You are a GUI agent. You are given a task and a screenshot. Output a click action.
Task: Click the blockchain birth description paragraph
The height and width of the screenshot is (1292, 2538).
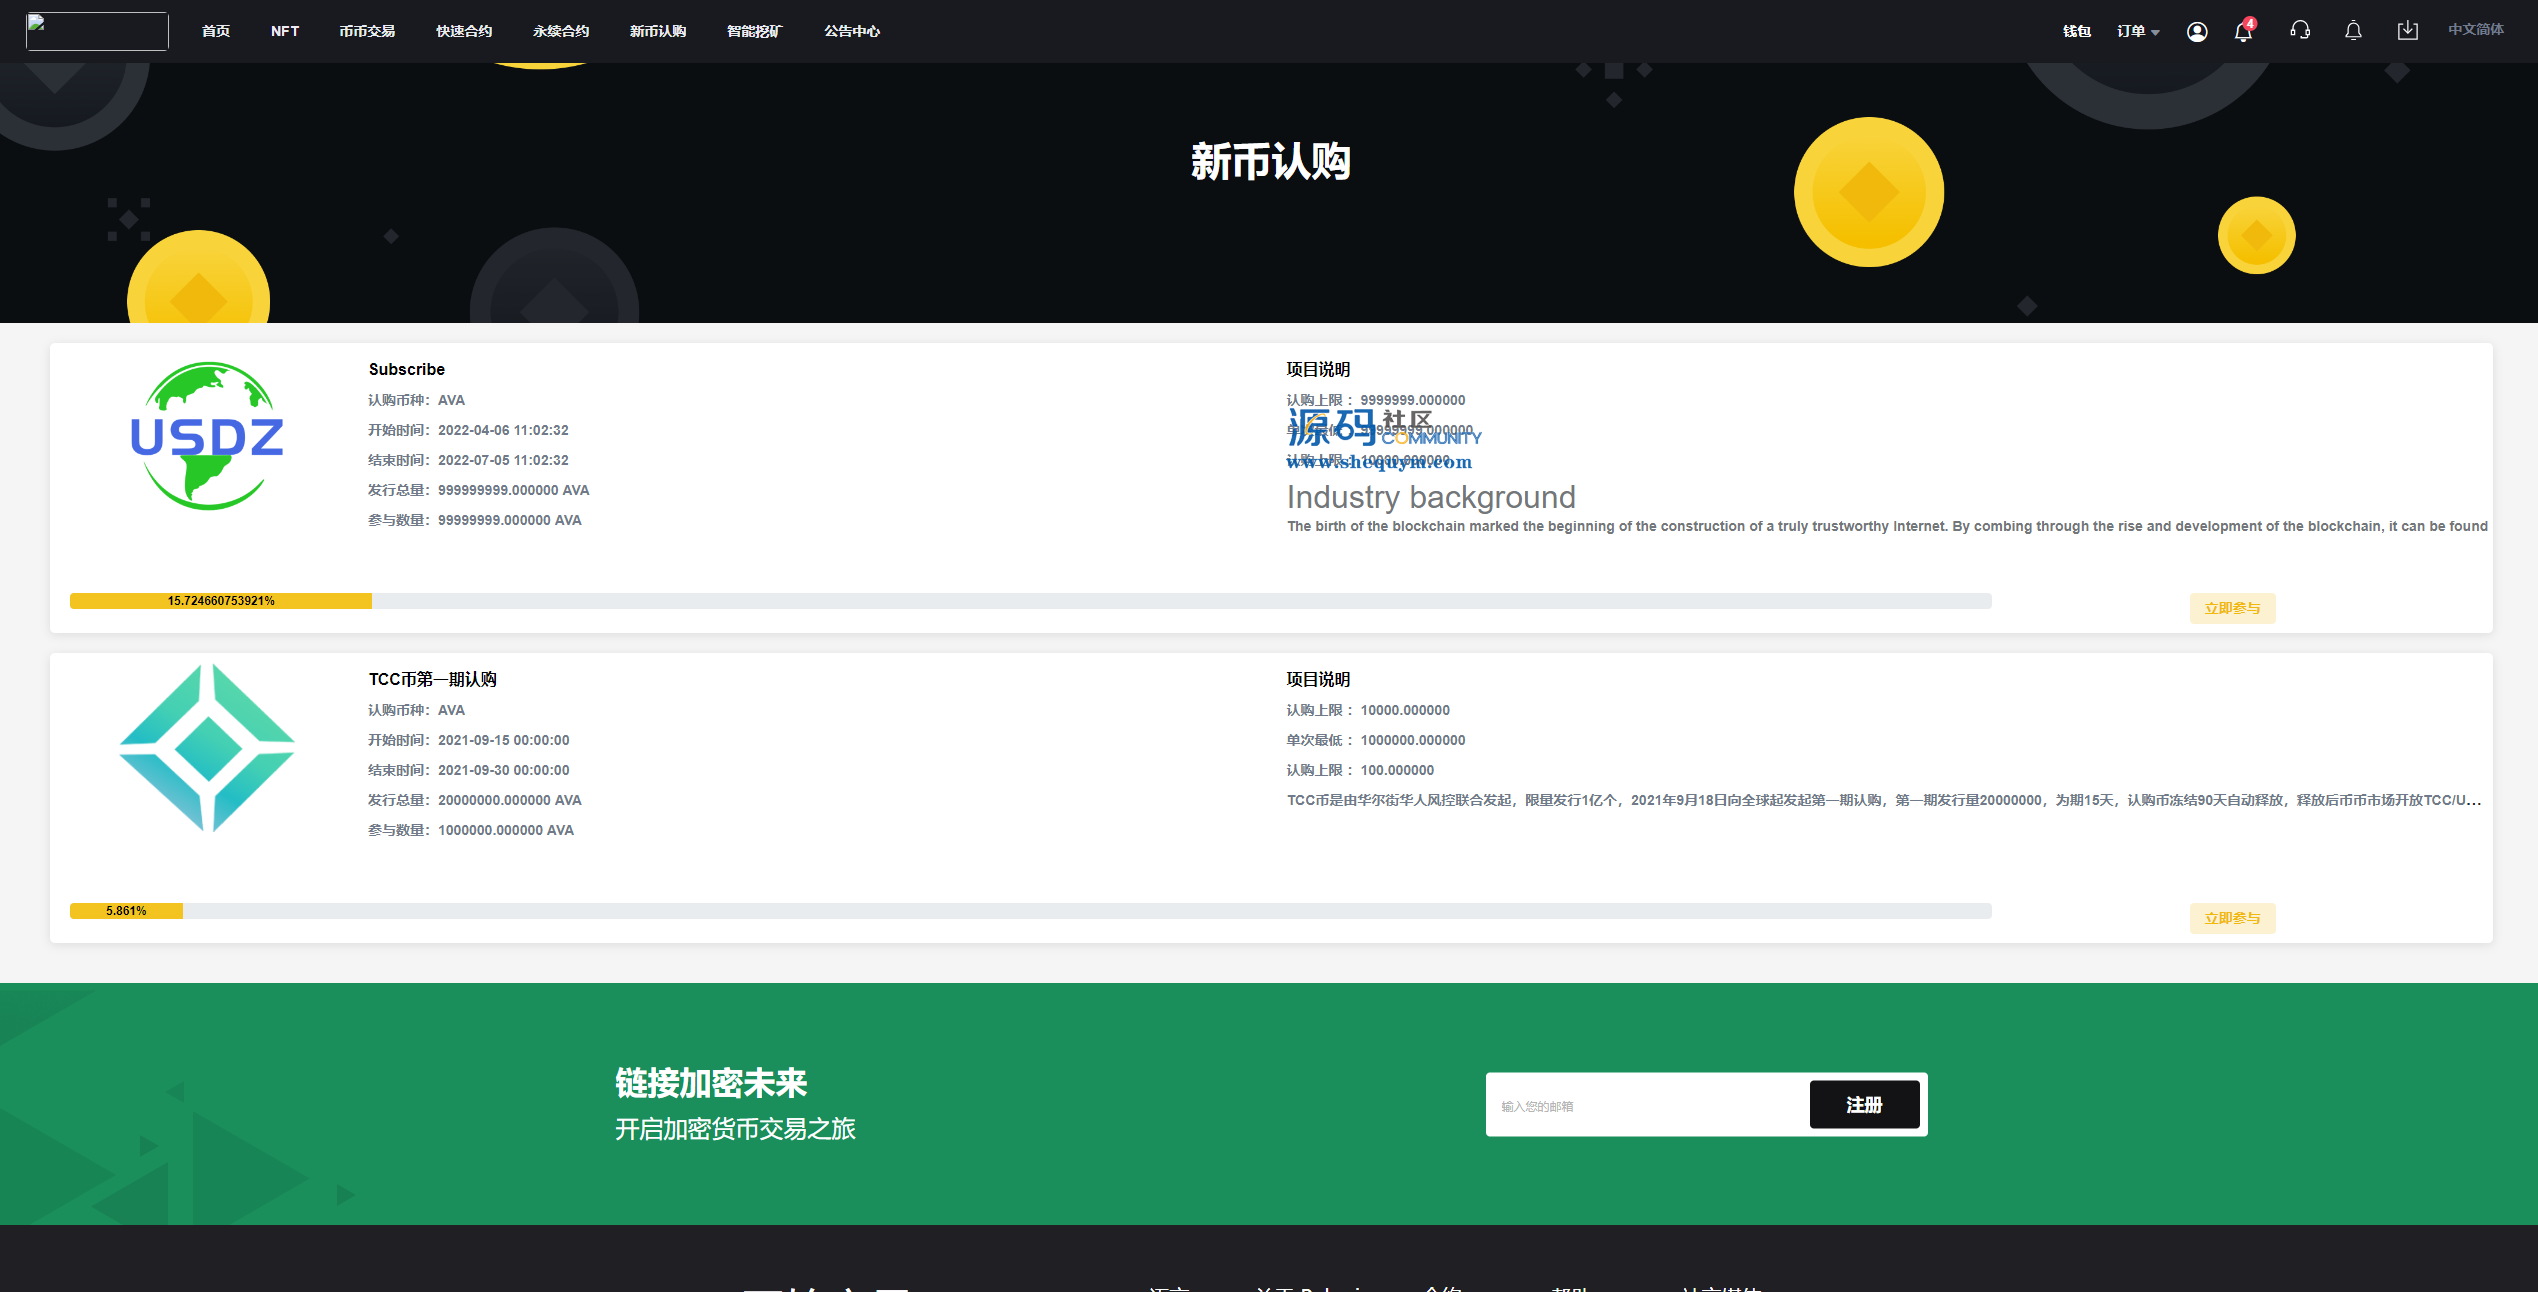pos(1887,526)
